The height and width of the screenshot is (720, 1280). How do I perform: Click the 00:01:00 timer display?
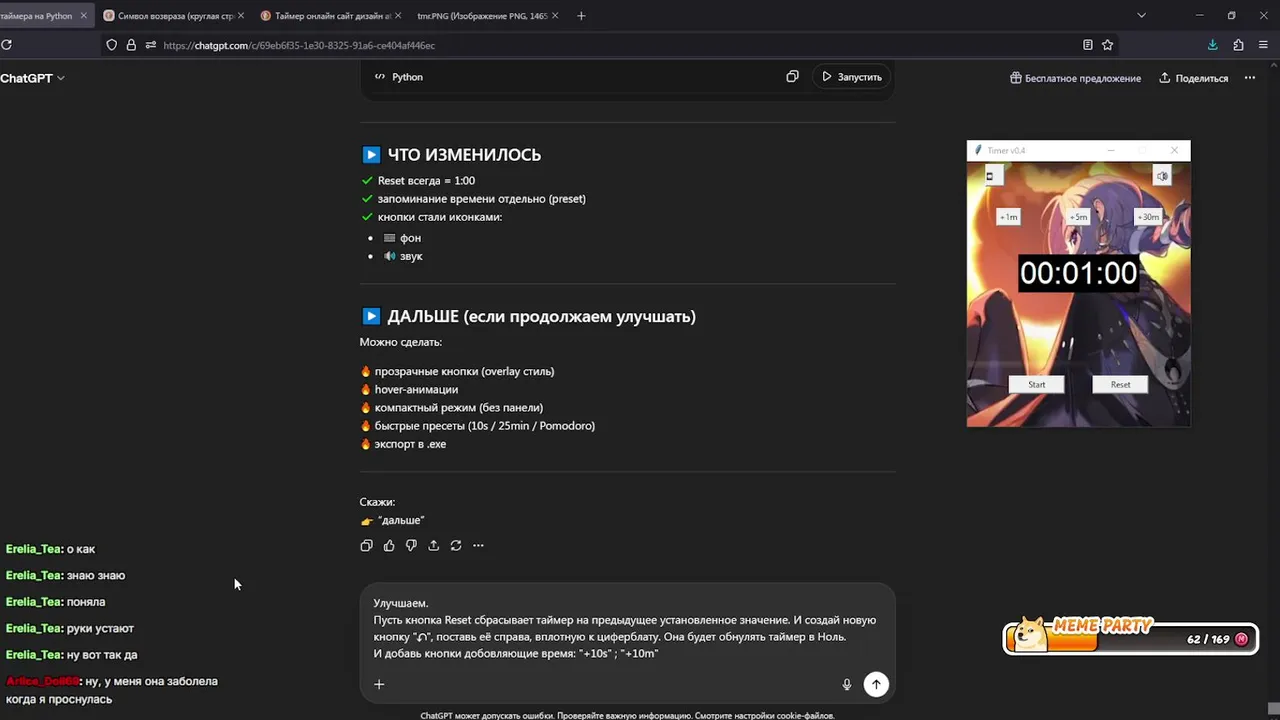1078,273
